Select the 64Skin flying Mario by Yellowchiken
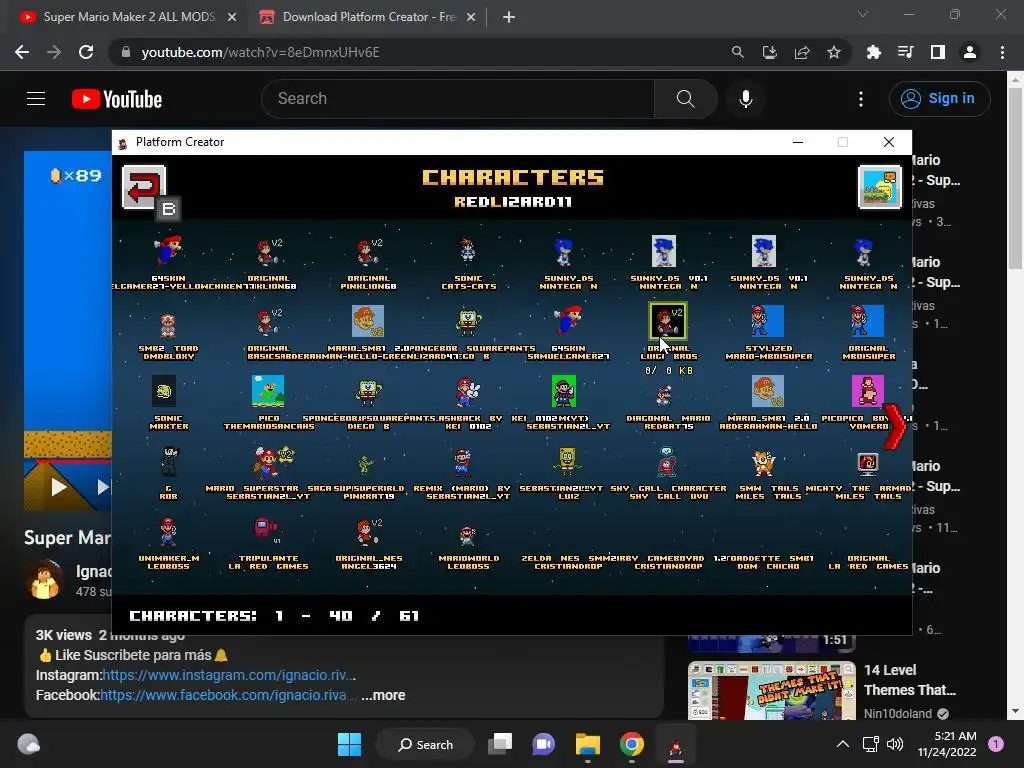Image resolution: width=1024 pixels, height=768 pixels. (168, 251)
